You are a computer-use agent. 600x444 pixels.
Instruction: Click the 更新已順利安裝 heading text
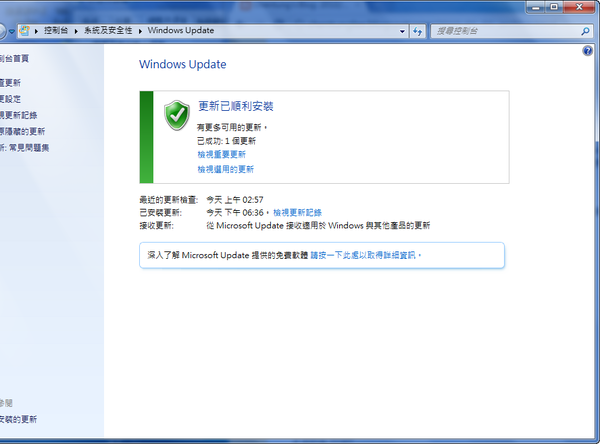tap(236, 106)
